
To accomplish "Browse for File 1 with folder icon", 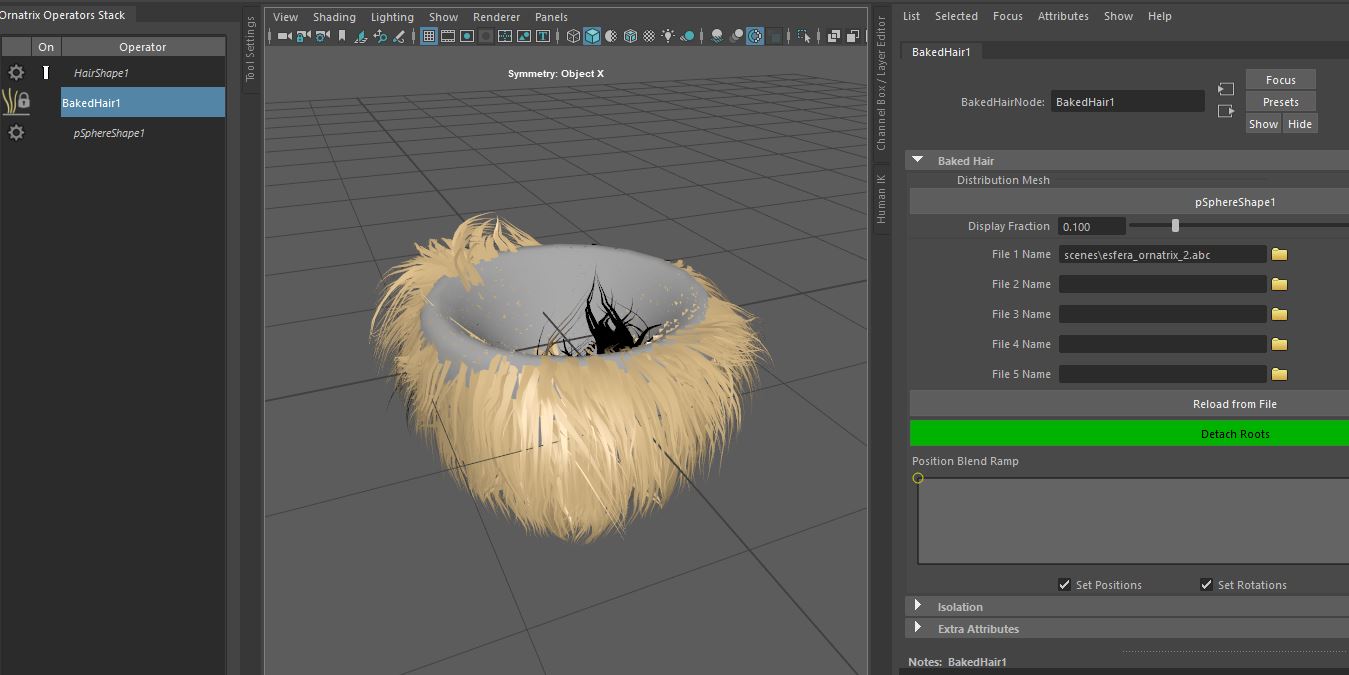I will click(x=1279, y=255).
